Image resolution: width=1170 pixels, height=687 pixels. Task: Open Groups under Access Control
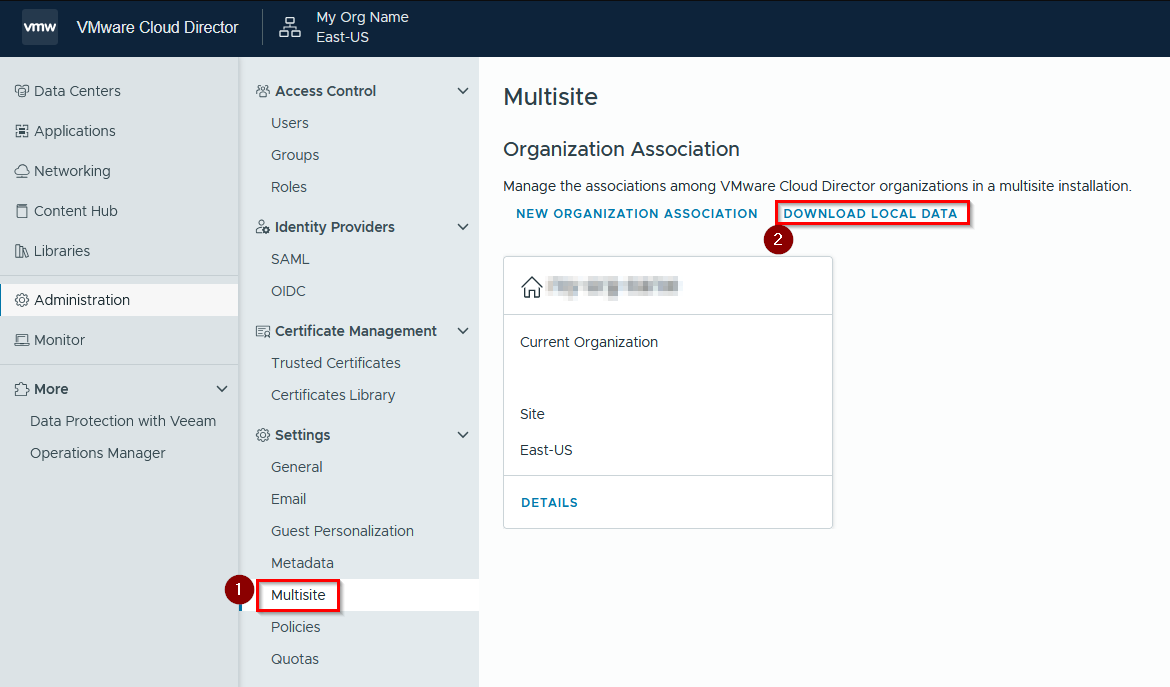pos(295,155)
